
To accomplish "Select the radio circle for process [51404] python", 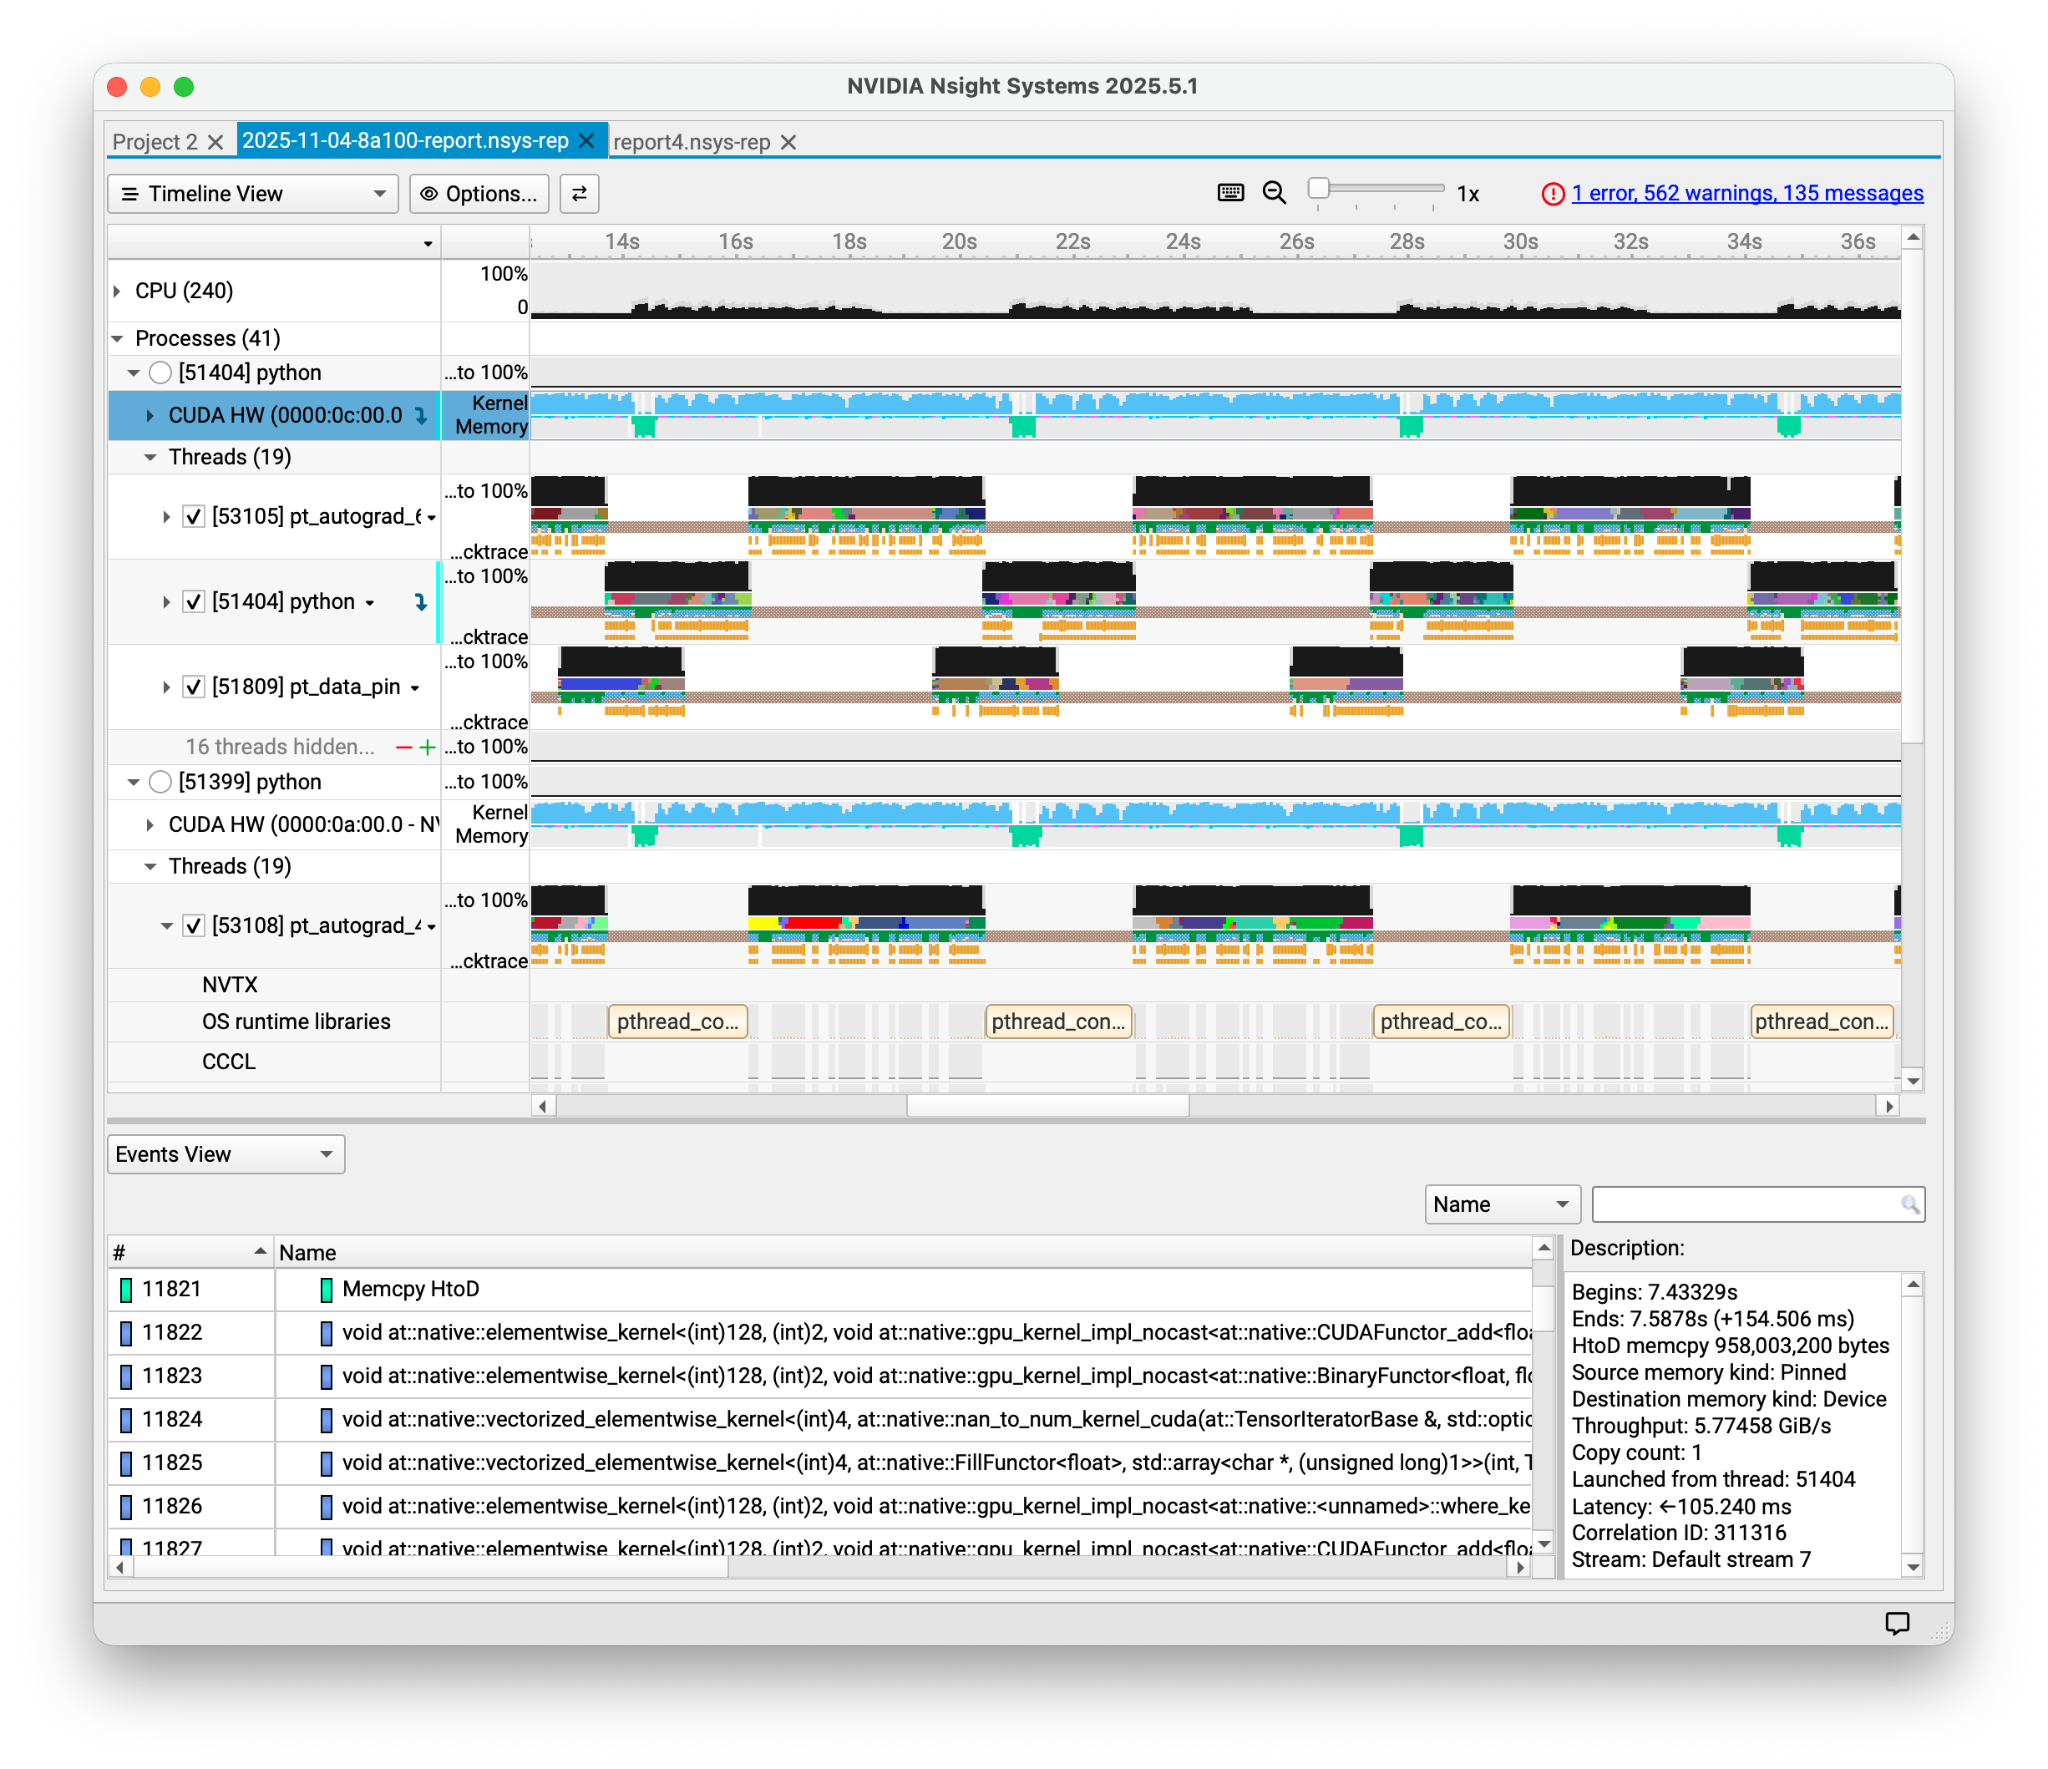I will click(x=160, y=372).
